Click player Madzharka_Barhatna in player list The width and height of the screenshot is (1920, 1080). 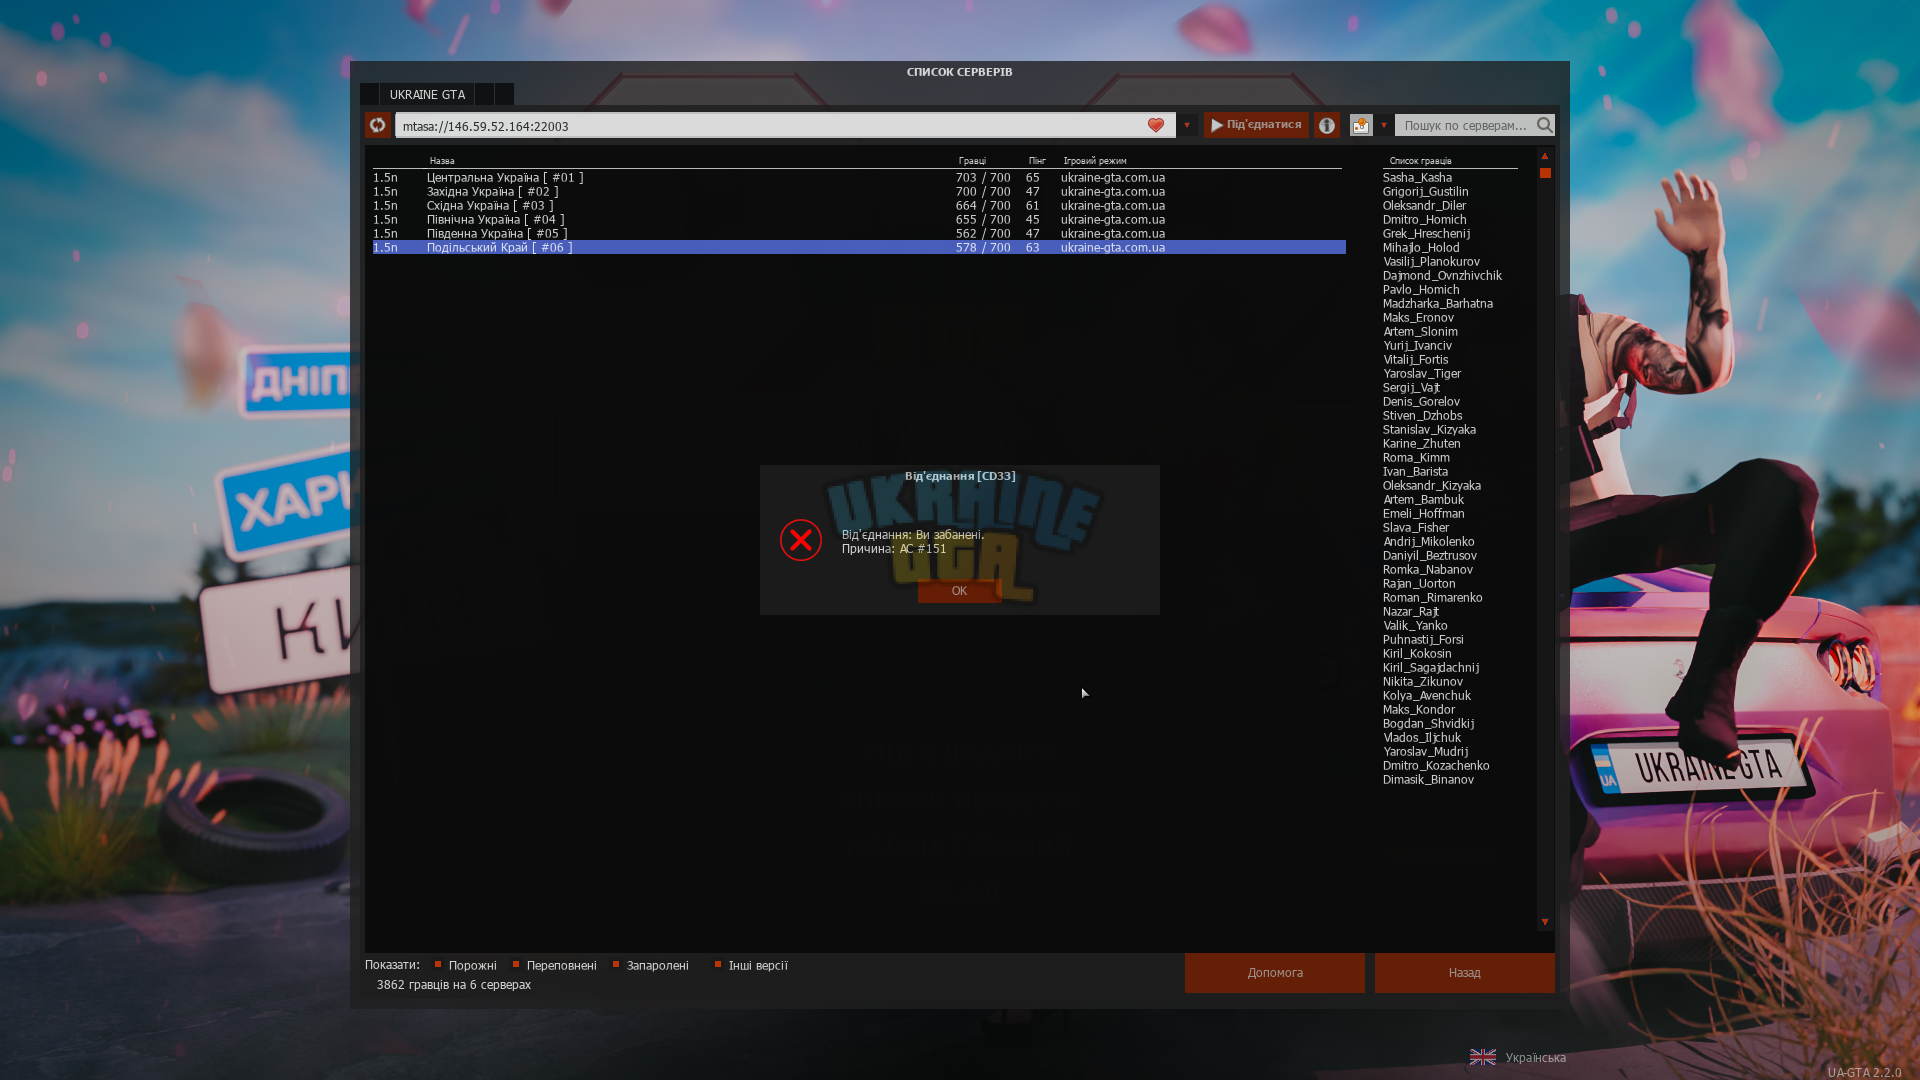point(1438,303)
